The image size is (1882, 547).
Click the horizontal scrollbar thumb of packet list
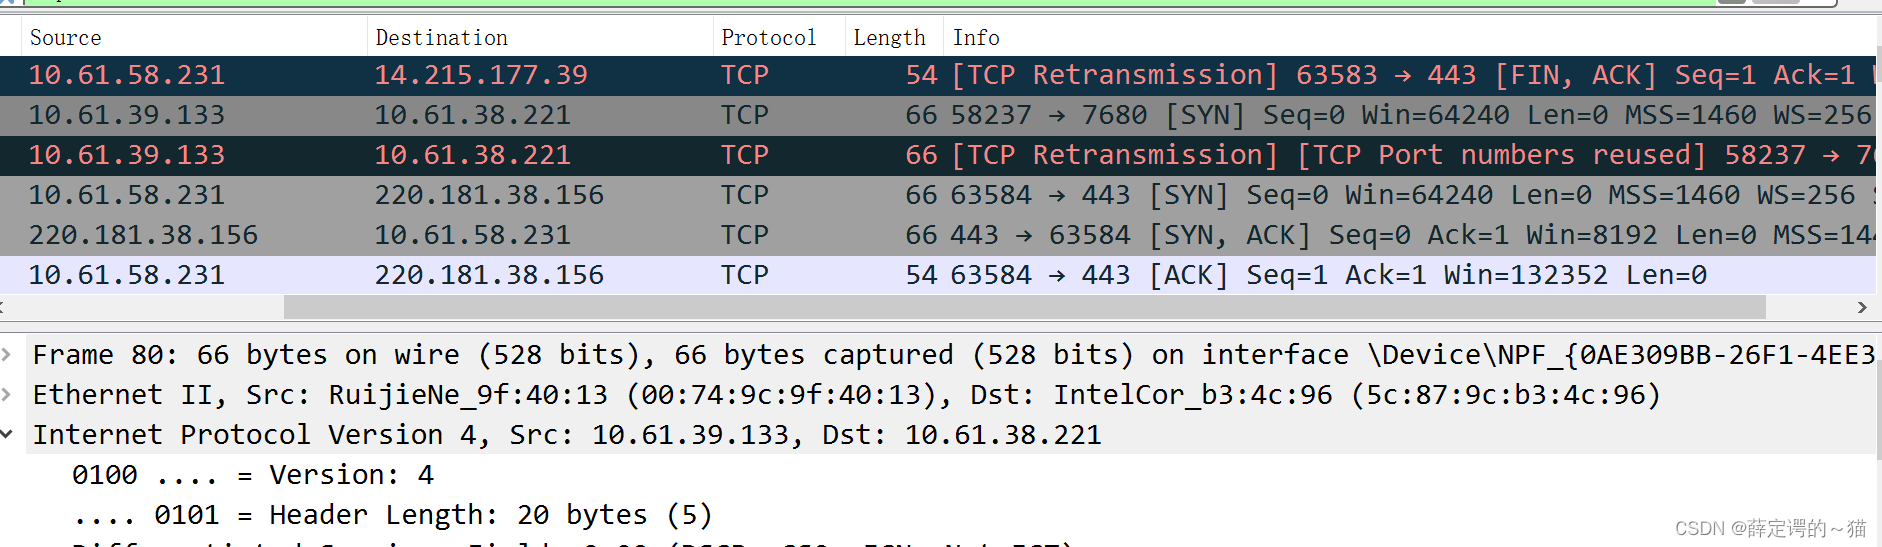1025,307
